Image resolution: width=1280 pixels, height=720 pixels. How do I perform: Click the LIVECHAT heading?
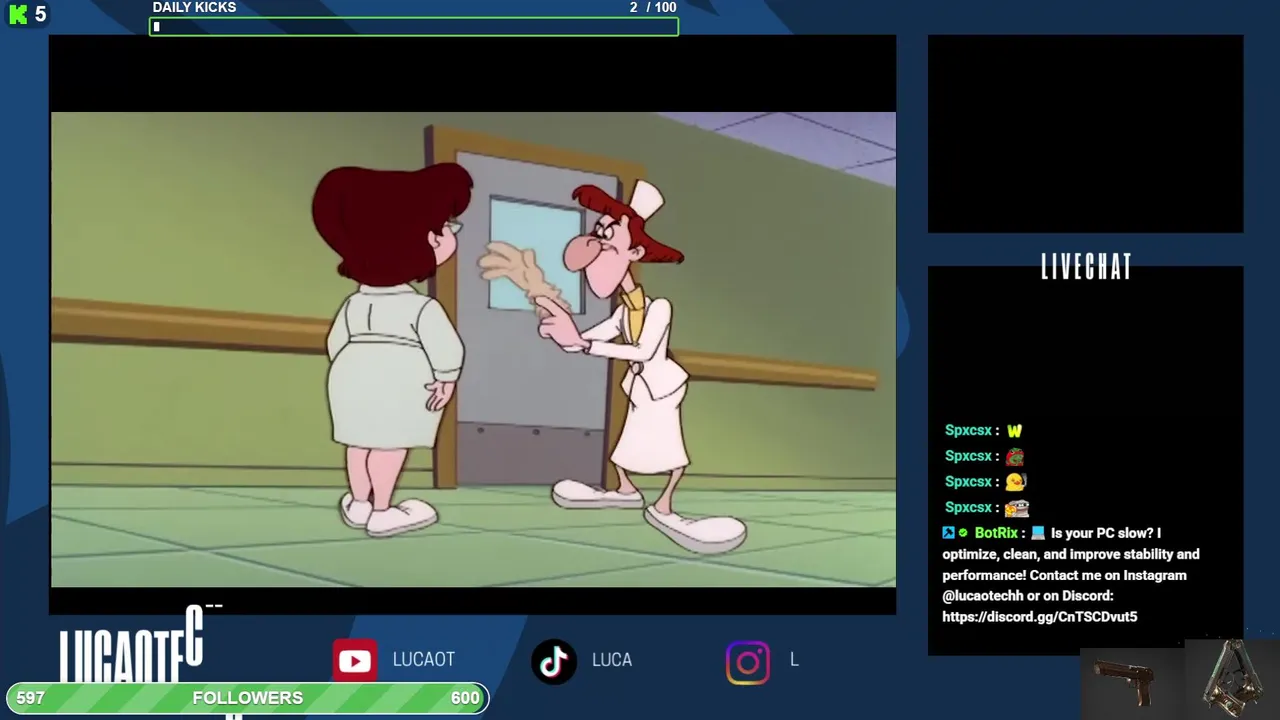(1086, 267)
